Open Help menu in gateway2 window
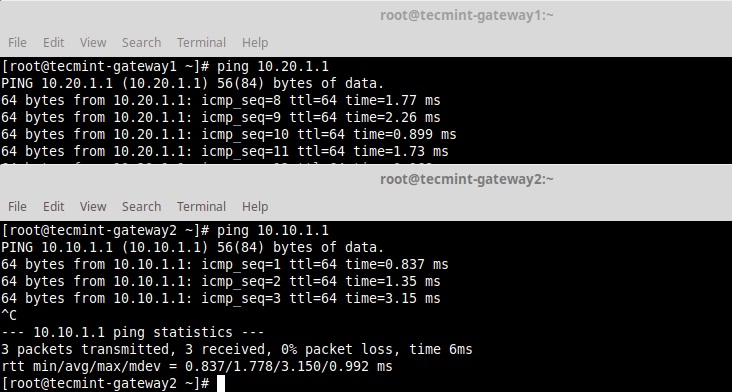The width and height of the screenshot is (732, 392). click(255, 206)
